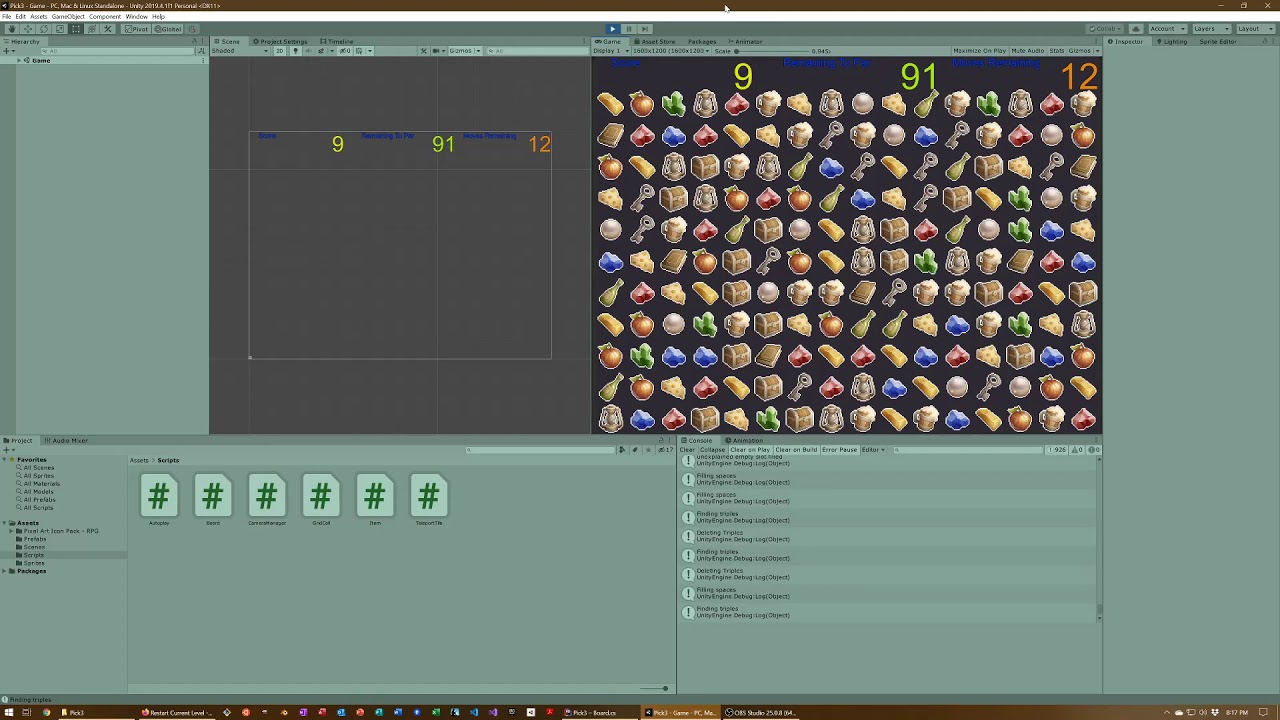Screen dimensions: 1280x720
Task: Adjust the Game view Scale slider
Action: tap(774, 50)
